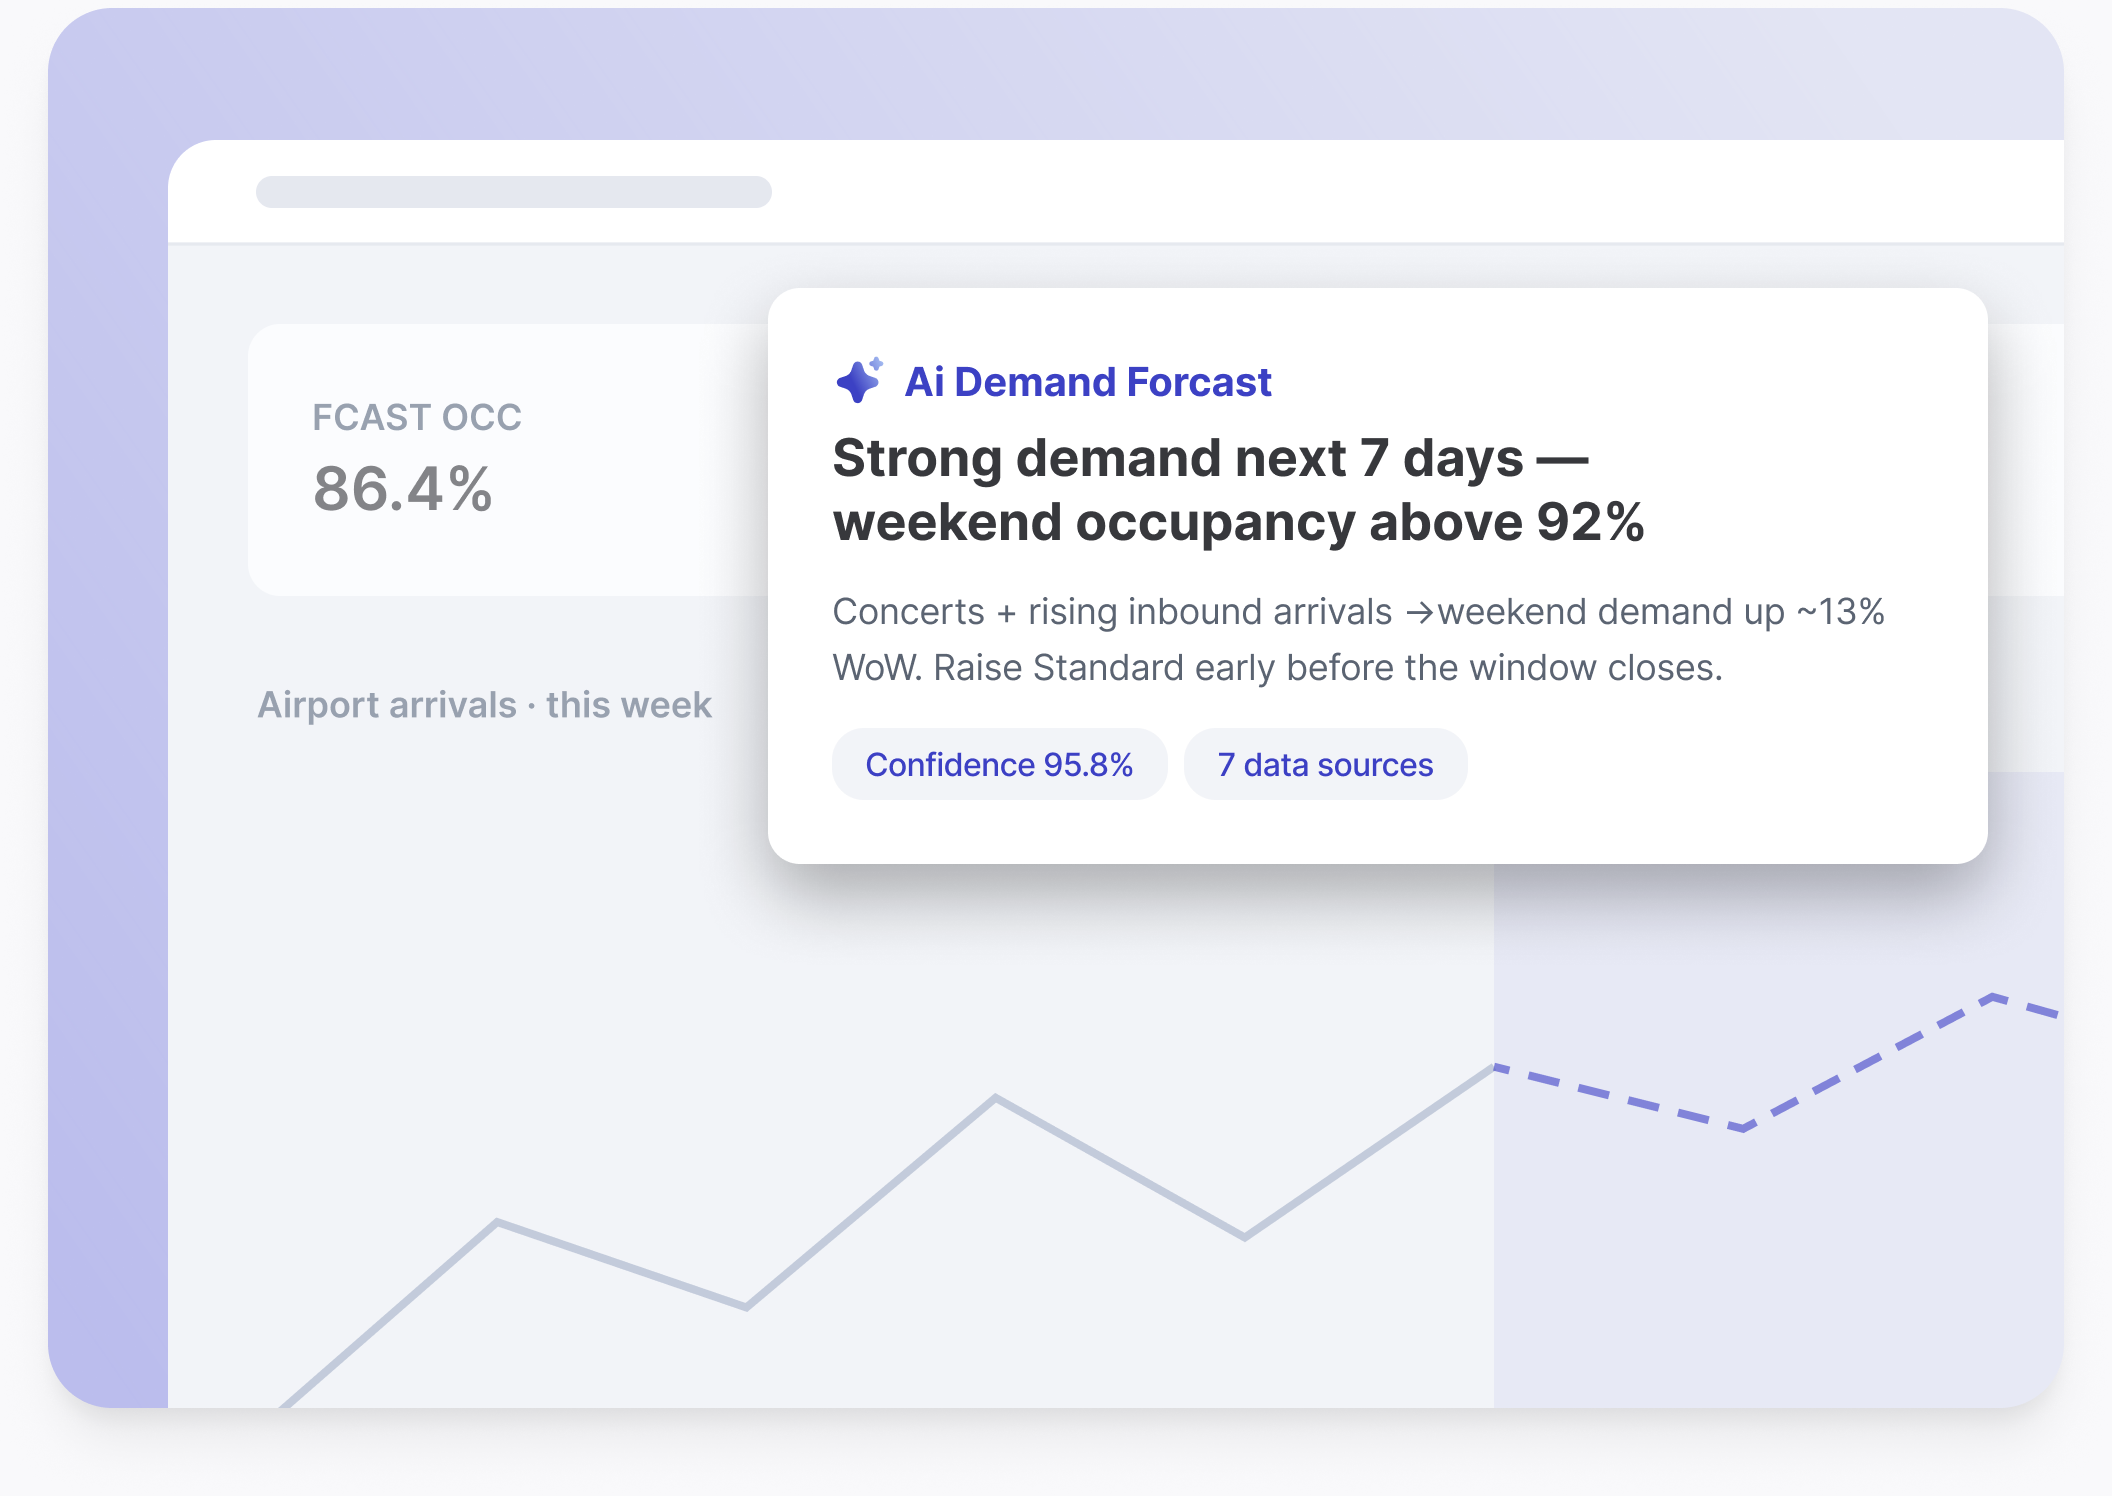Click the arrow symbol before weekend demand
The height and width of the screenshot is (1496, 2112).
1419,612
